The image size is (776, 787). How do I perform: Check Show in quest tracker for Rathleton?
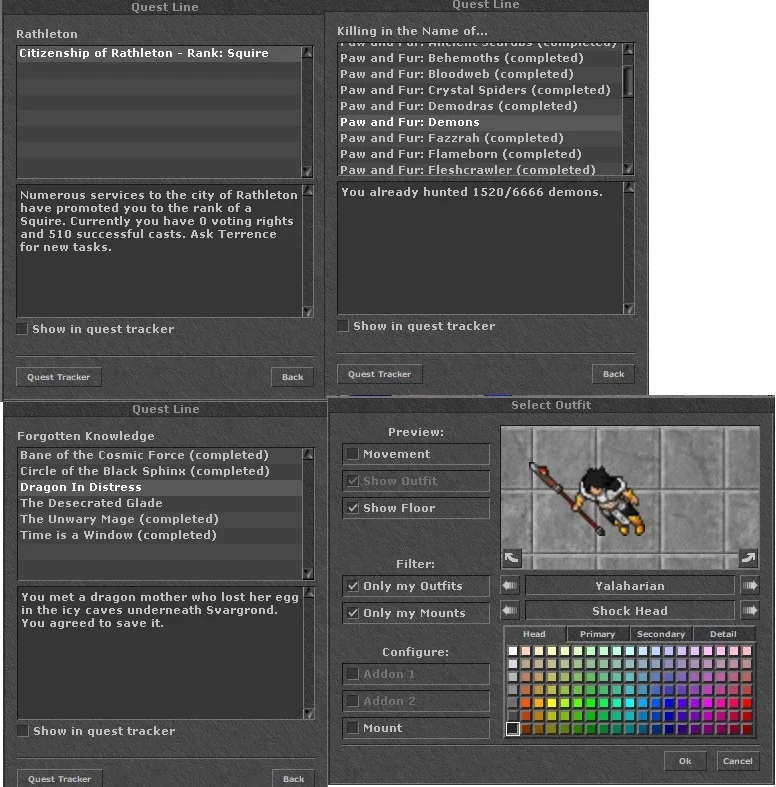click(22, 329)
